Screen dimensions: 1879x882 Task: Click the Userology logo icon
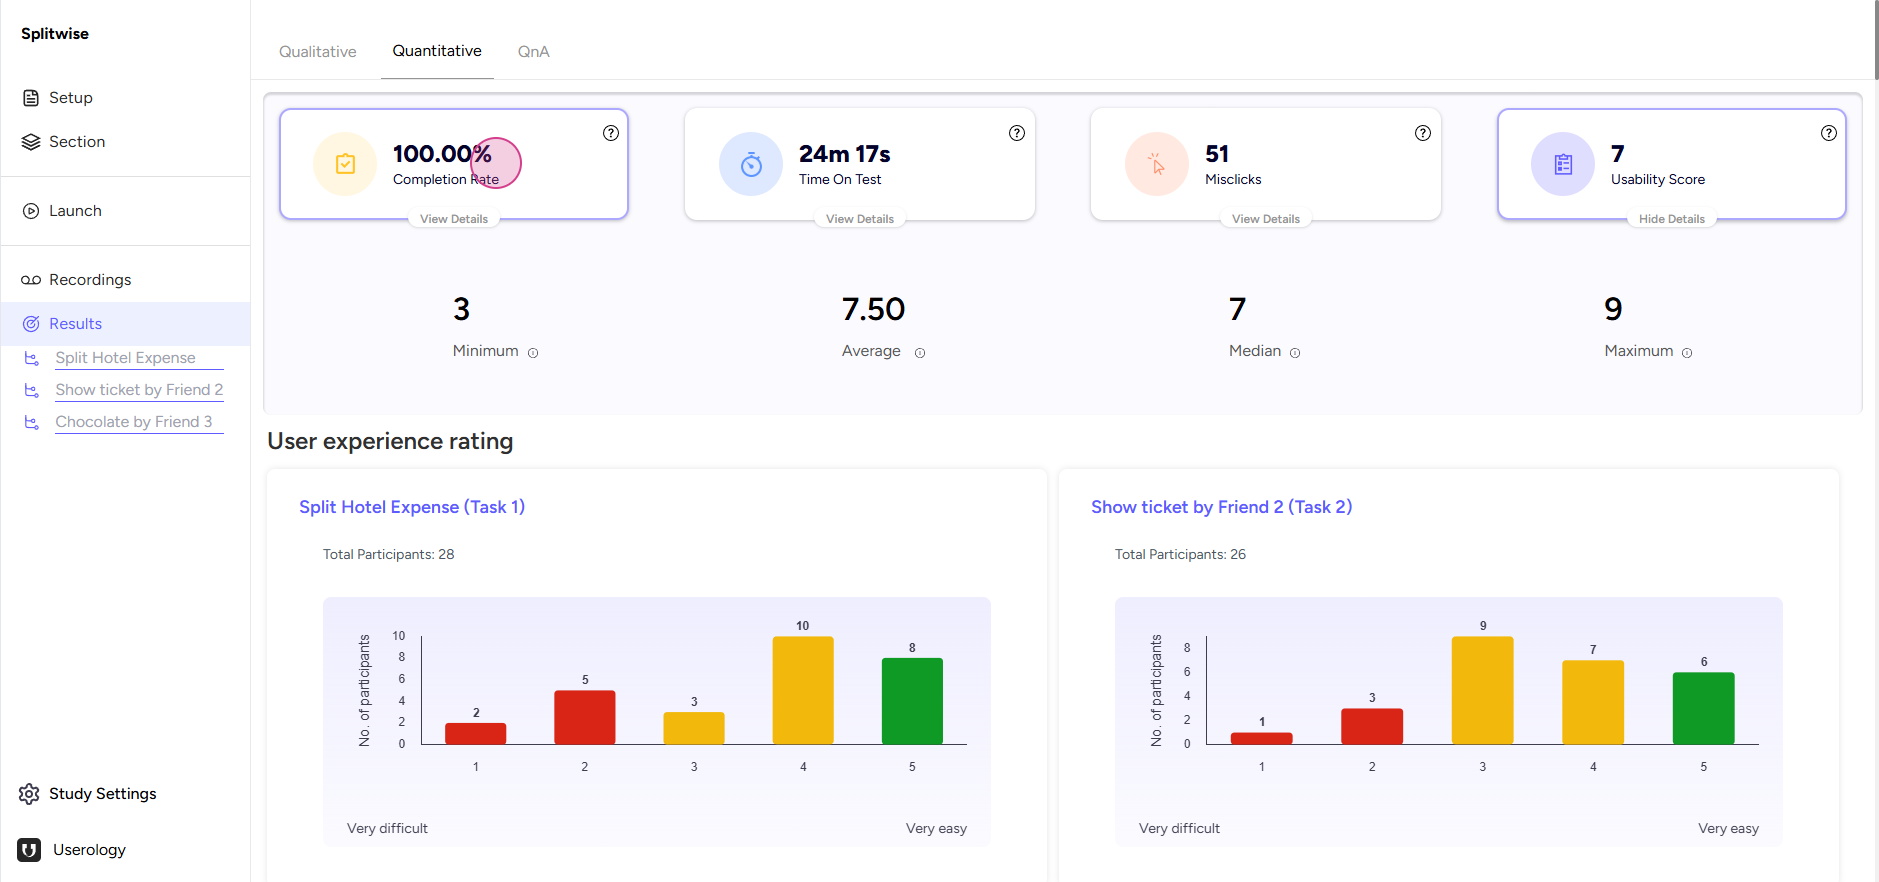(29, 850)
